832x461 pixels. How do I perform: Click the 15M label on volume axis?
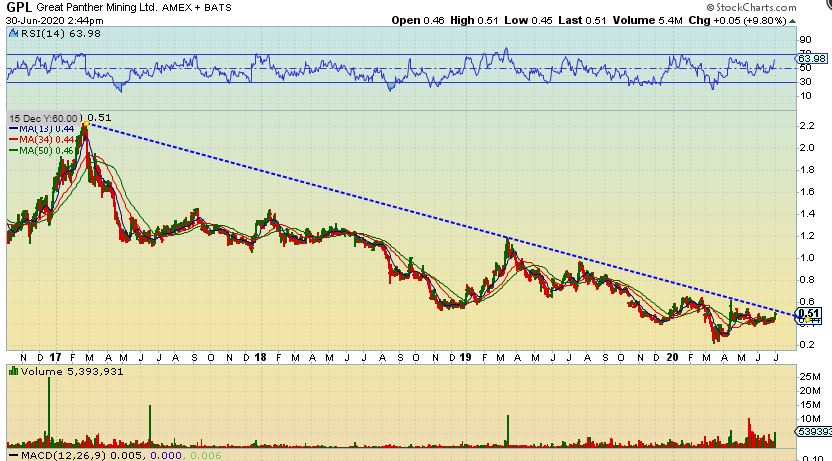coord(810,405)
